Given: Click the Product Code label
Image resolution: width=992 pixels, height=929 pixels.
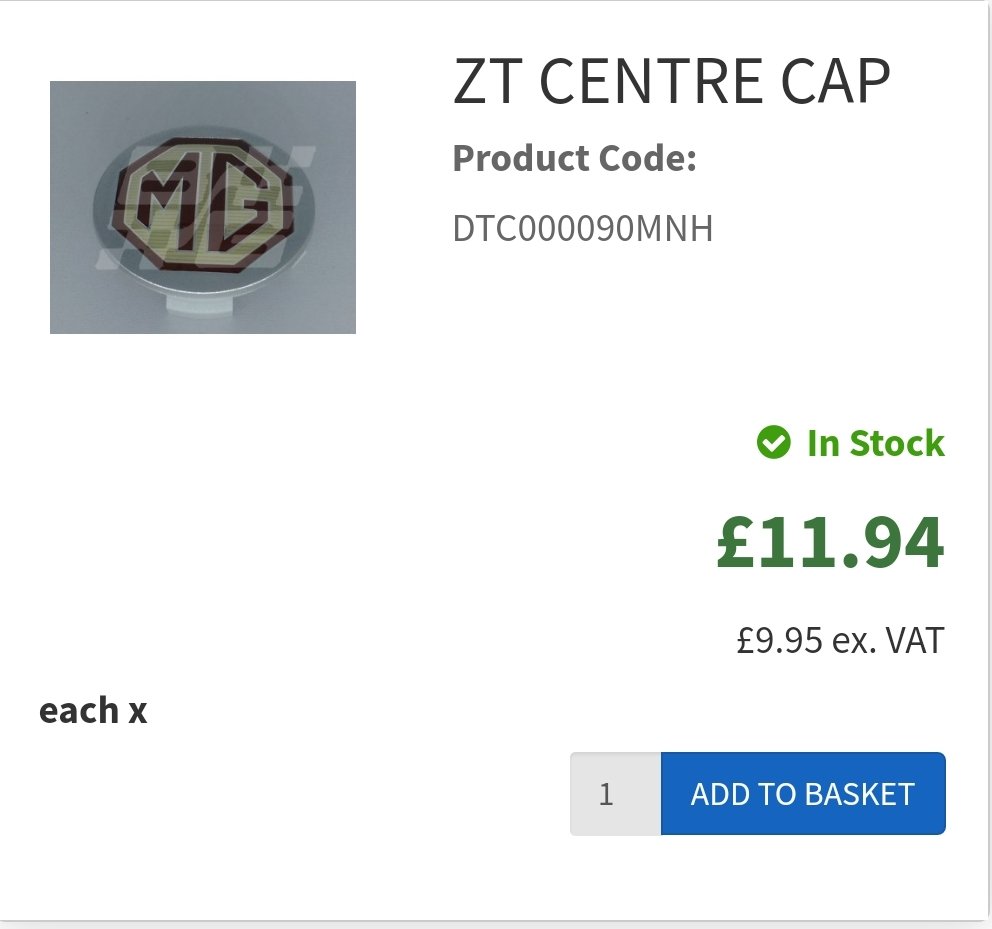Looking at the screenshot, I should [574, 158].
